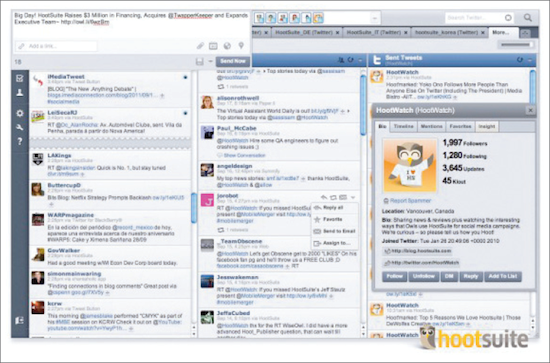Close the HootWatch profile popup
The width and height of the screenshot is (550, 363).
tap(530, 110)
